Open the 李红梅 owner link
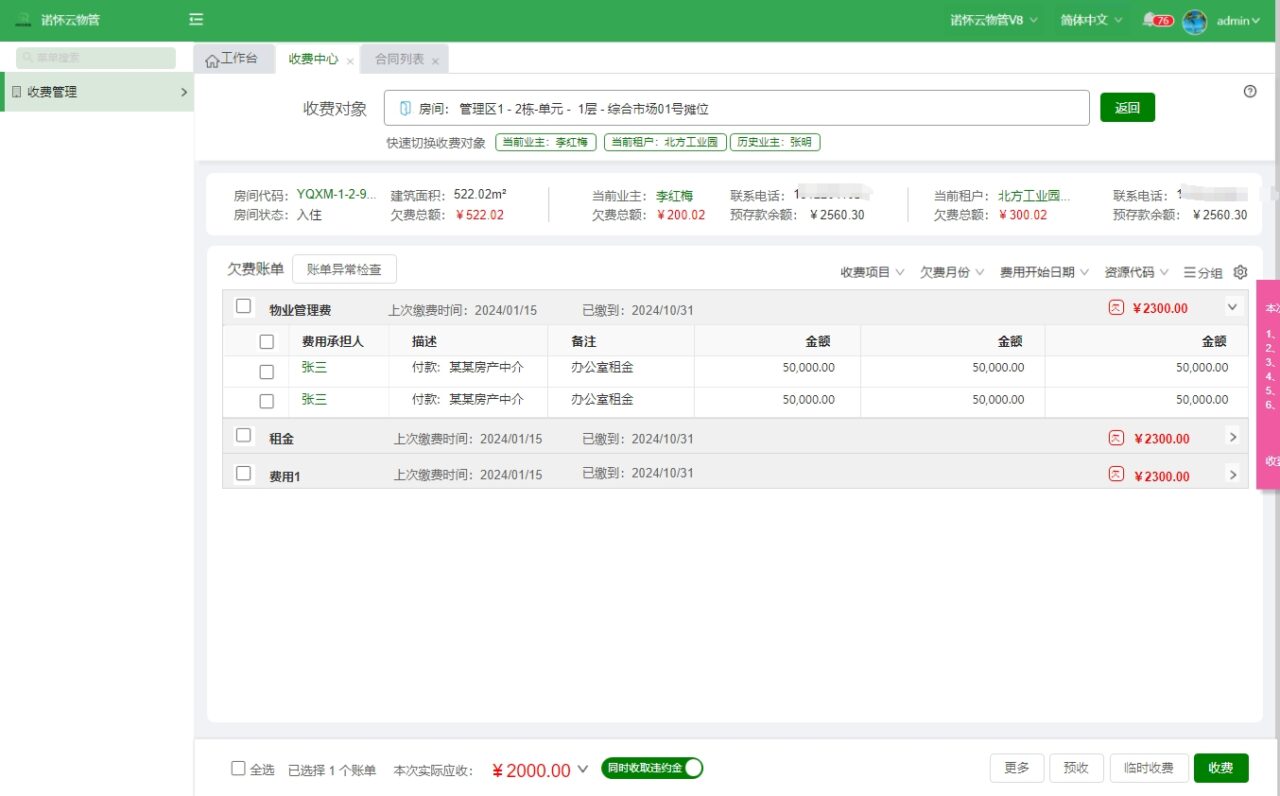 pos(674,196)
